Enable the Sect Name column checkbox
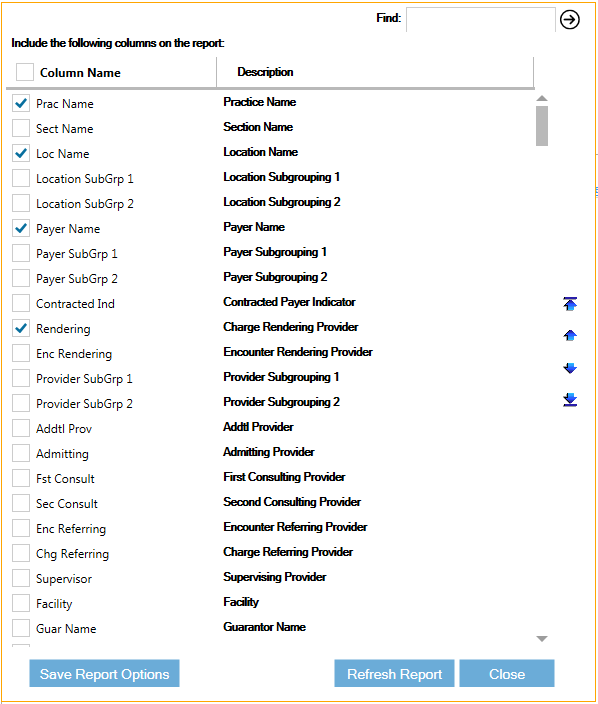Screen dimensions: 598x704 (x=21, y=128)
